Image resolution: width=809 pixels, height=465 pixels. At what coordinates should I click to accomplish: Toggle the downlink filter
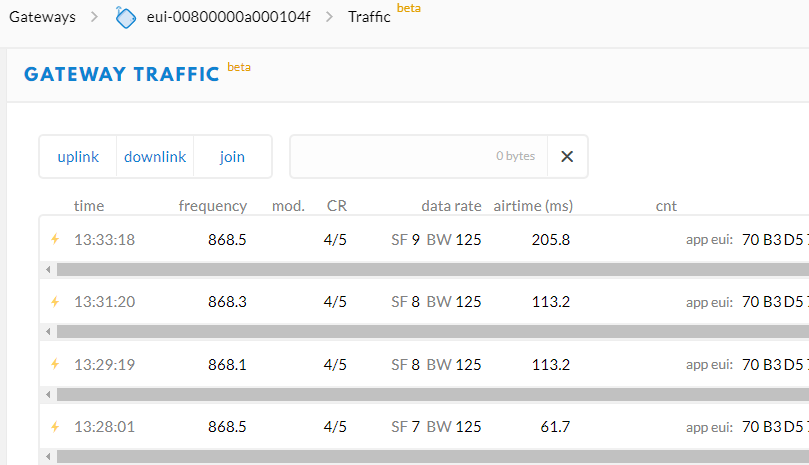point(155,157)
